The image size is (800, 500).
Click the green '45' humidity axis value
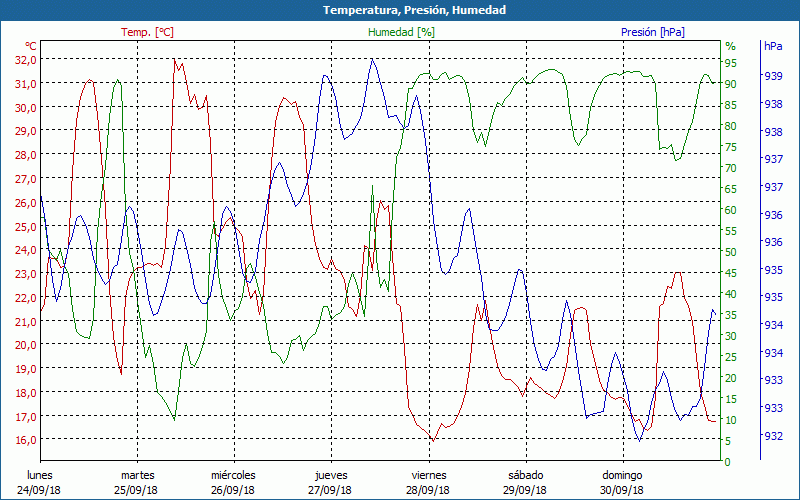click(731, 273)
